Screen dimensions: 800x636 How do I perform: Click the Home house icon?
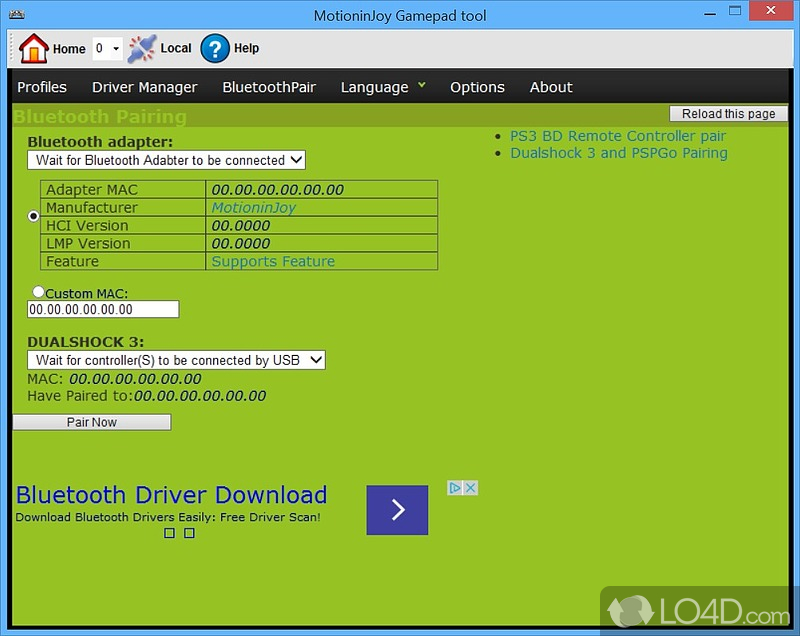34,48
